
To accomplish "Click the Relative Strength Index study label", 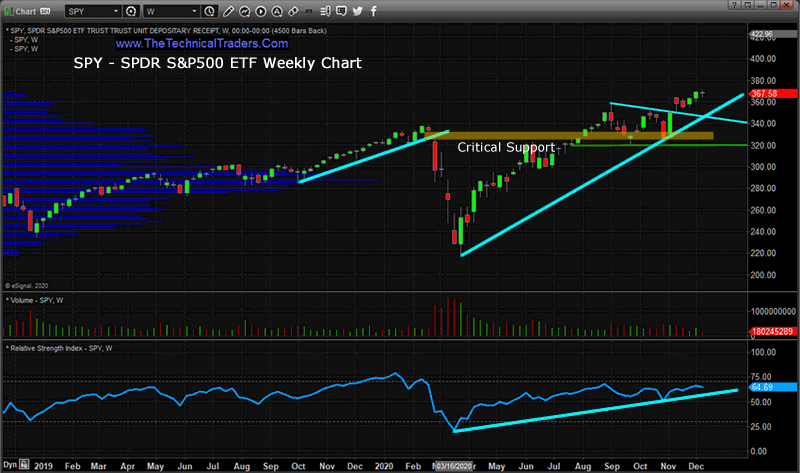I will [59, 348].
